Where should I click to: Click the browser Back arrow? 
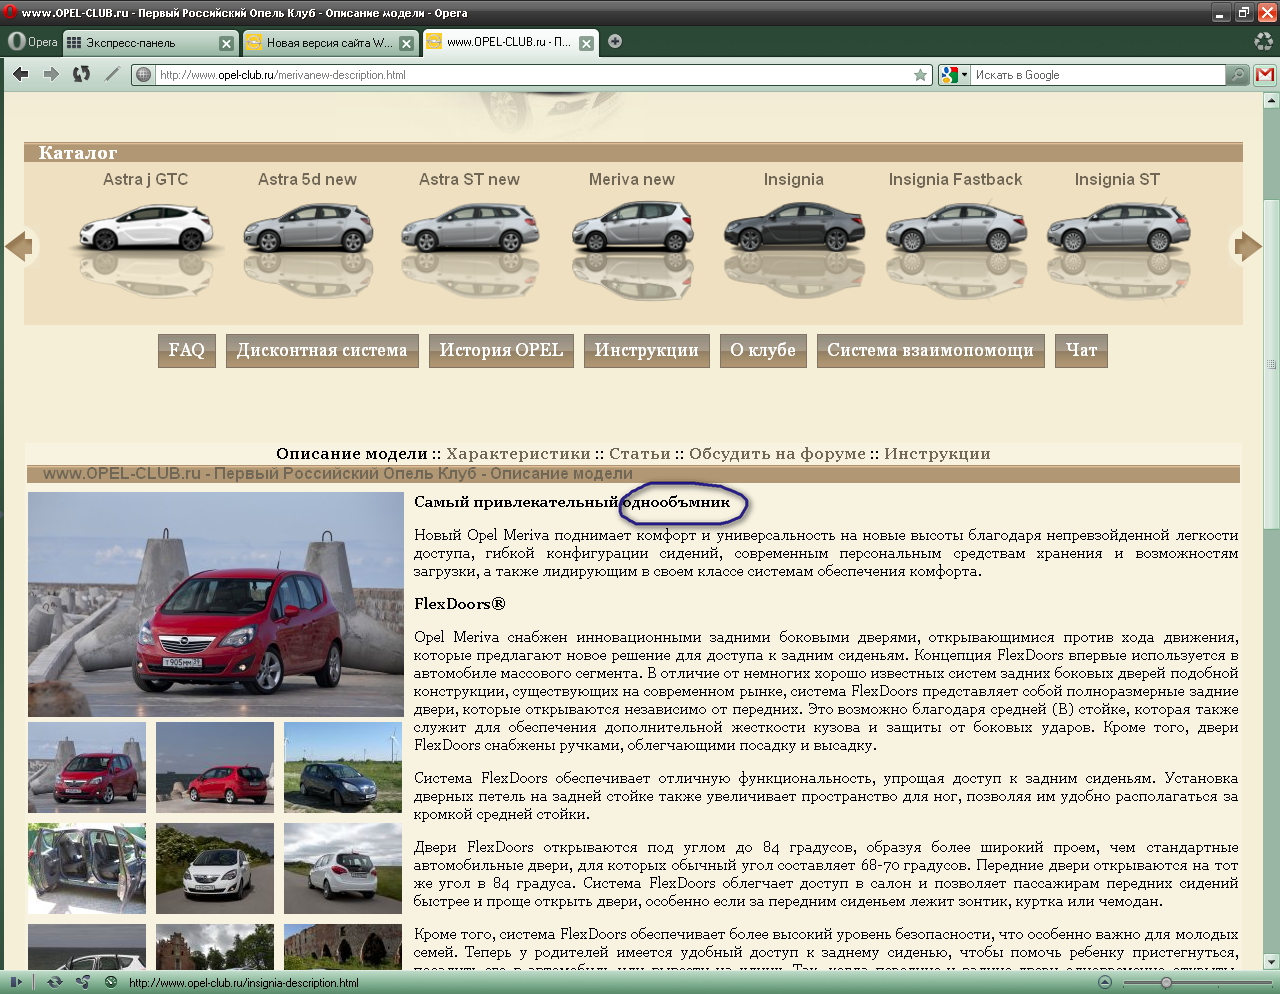tap(20, 74)
